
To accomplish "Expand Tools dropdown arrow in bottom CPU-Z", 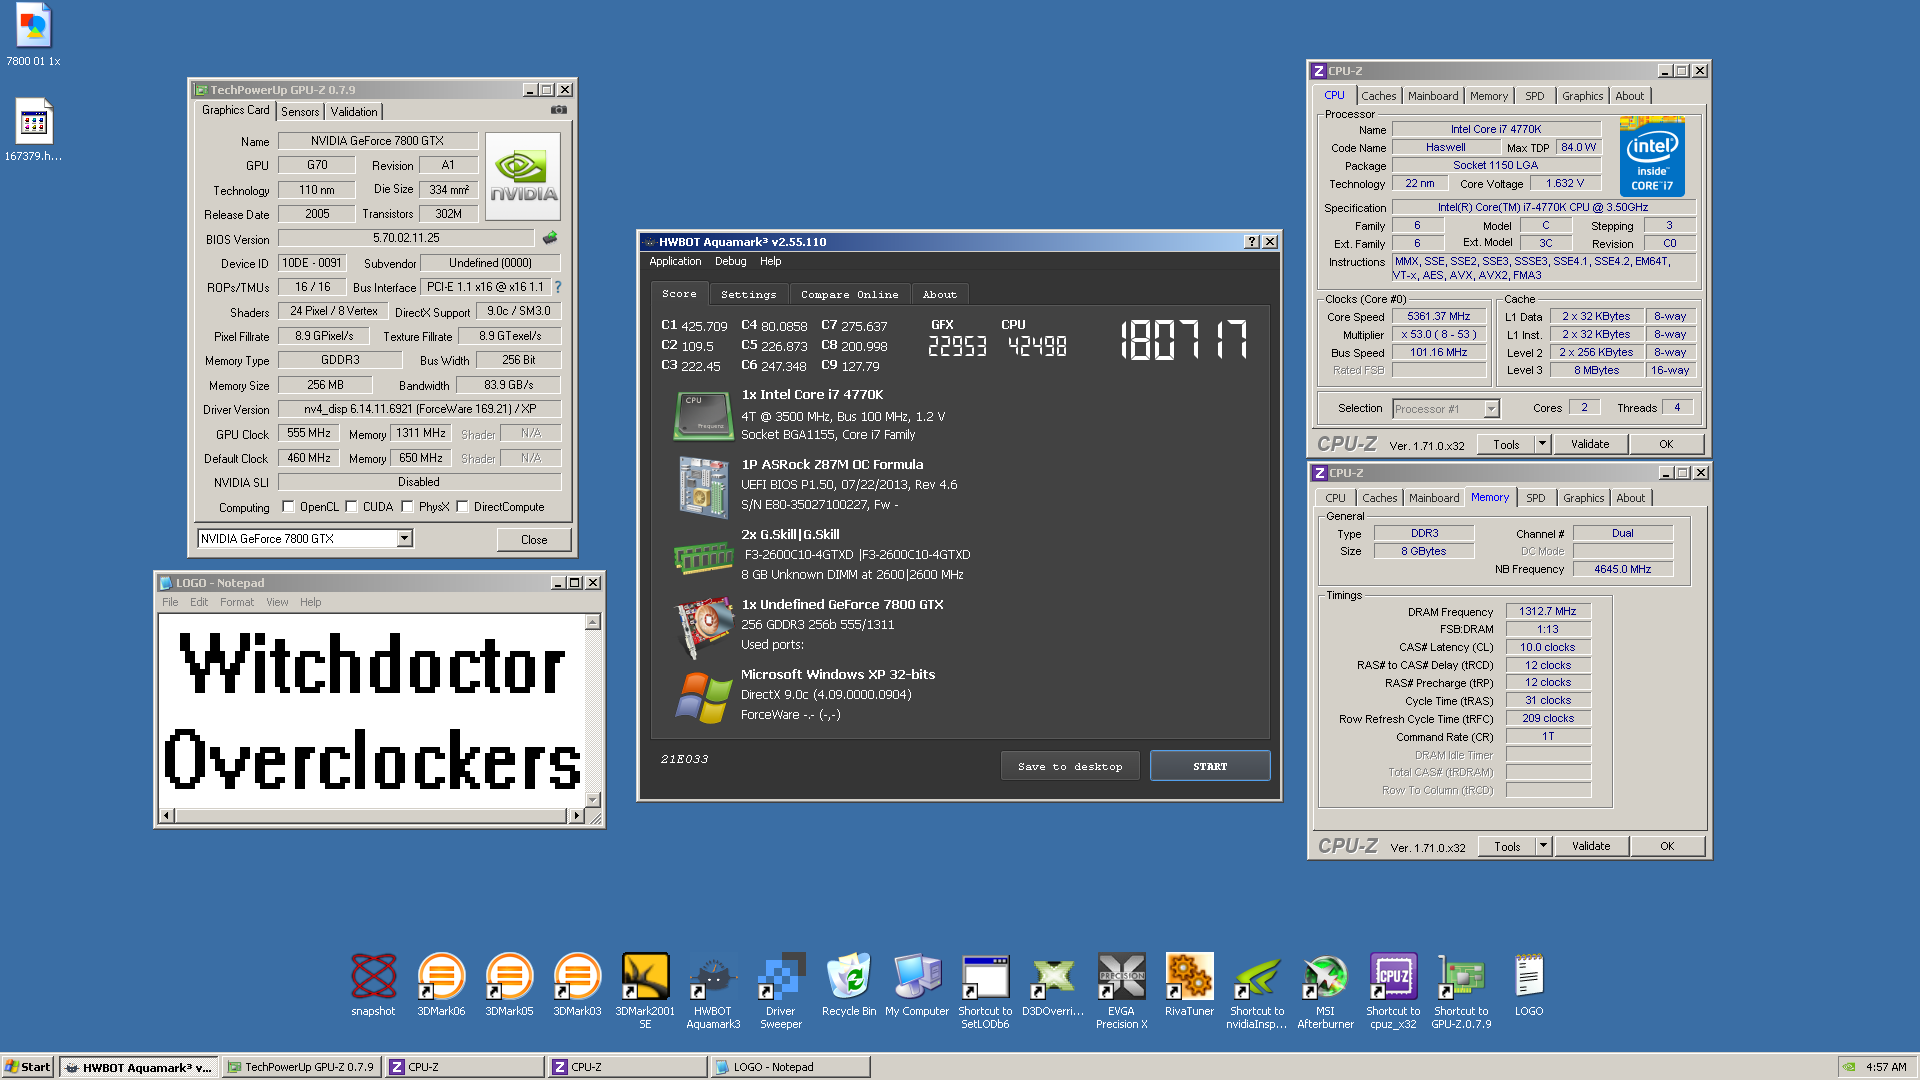I will [x=1543, y=846].
